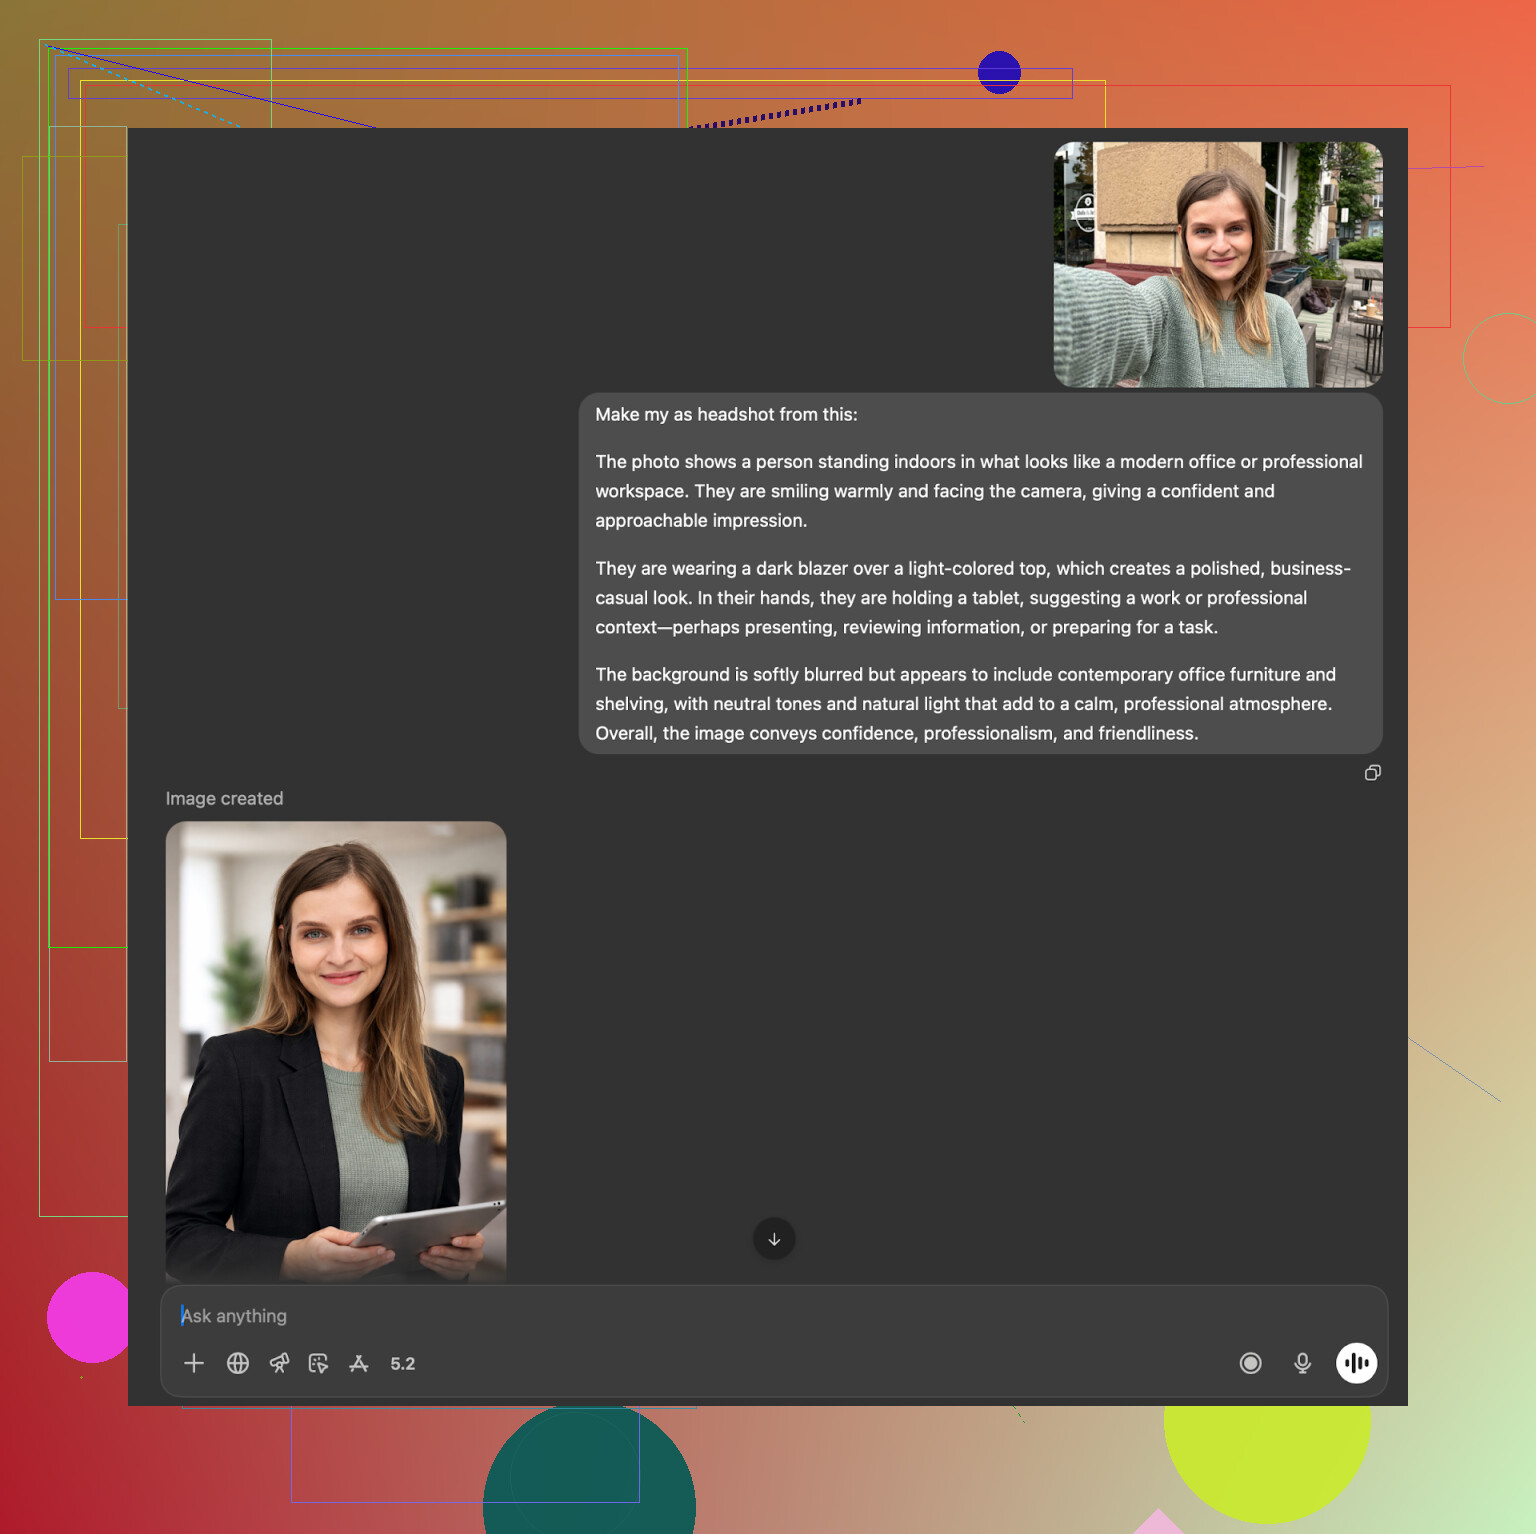Start dictation with the microphone icon
1536x1534 pixels.
coord(1302,1363)
